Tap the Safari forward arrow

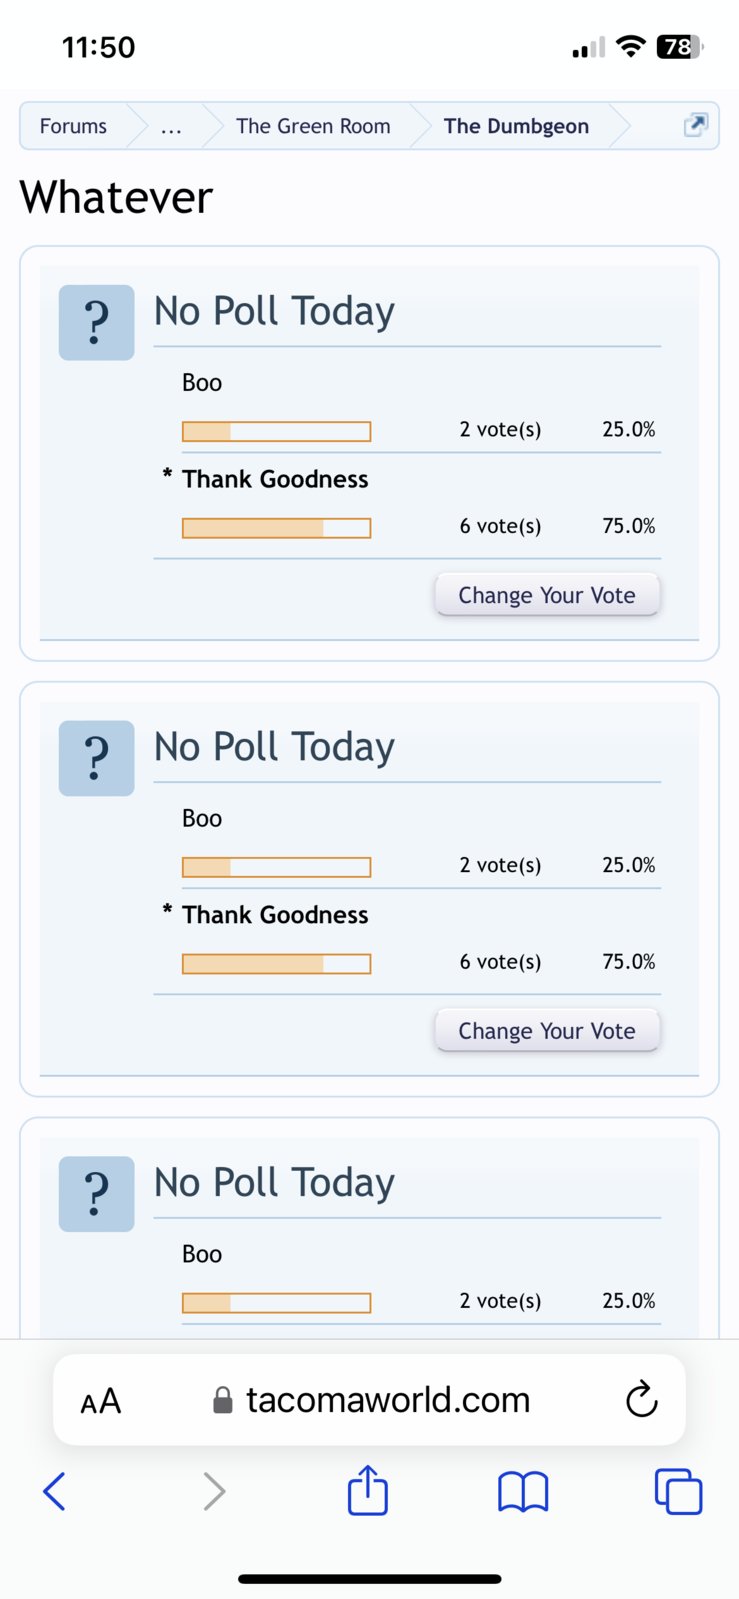(214, 1491)
